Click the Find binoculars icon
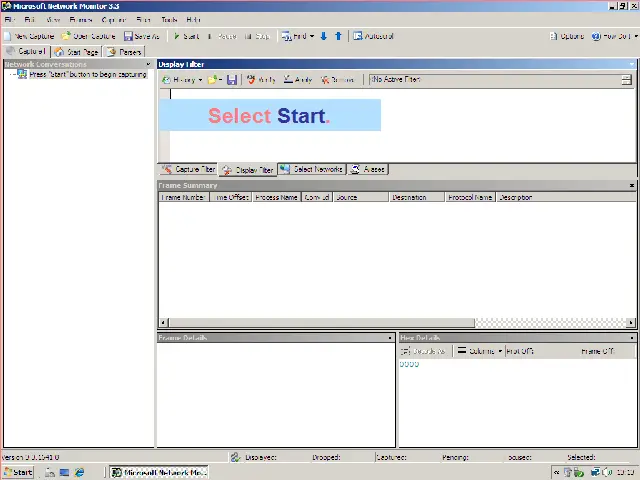 coord(286,36)
